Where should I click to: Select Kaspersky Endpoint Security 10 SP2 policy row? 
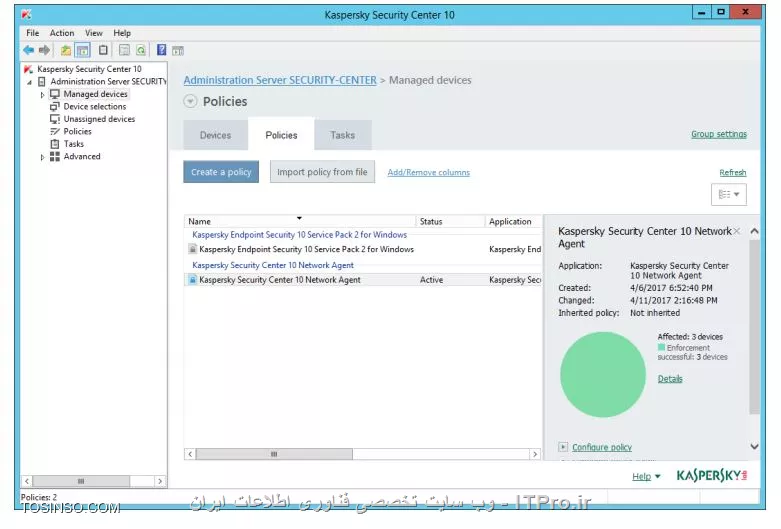pyautogui.click(x=363, y=249)
